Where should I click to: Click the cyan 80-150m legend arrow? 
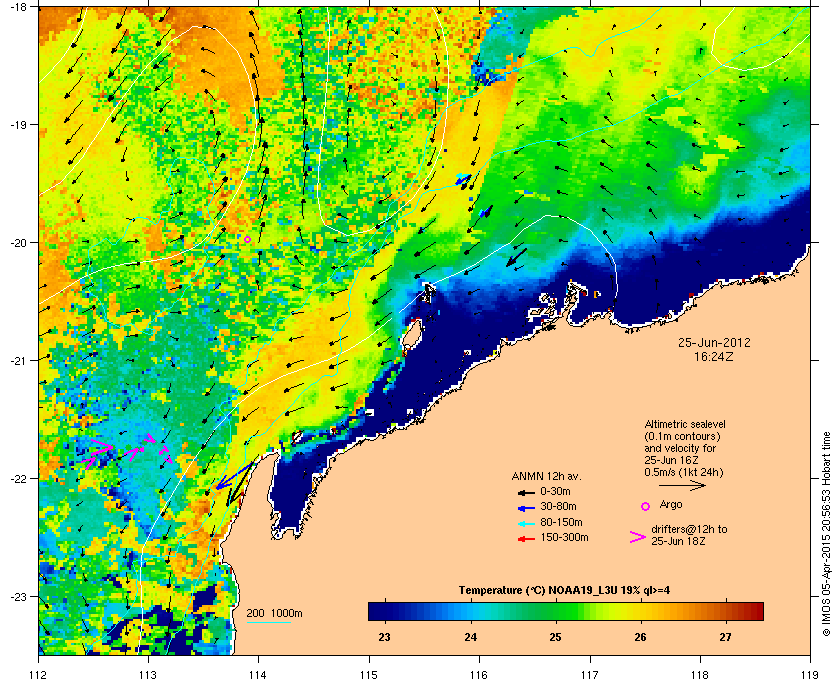[x=526, y=523]
